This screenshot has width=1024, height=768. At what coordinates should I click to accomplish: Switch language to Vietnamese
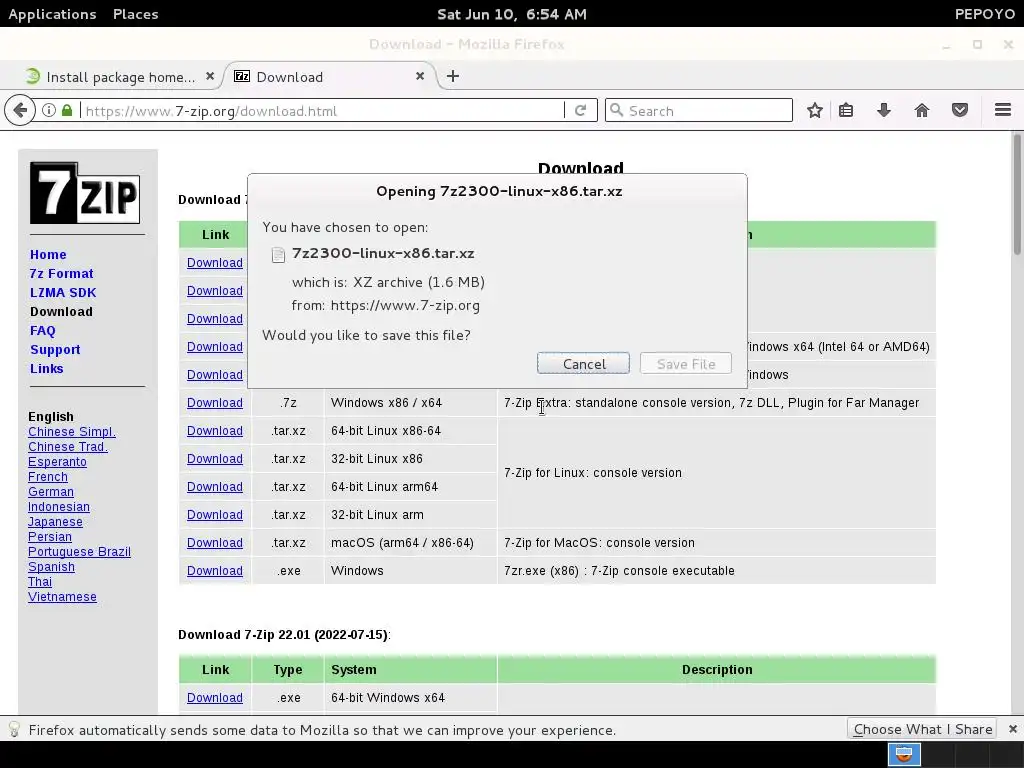(62, 597)
